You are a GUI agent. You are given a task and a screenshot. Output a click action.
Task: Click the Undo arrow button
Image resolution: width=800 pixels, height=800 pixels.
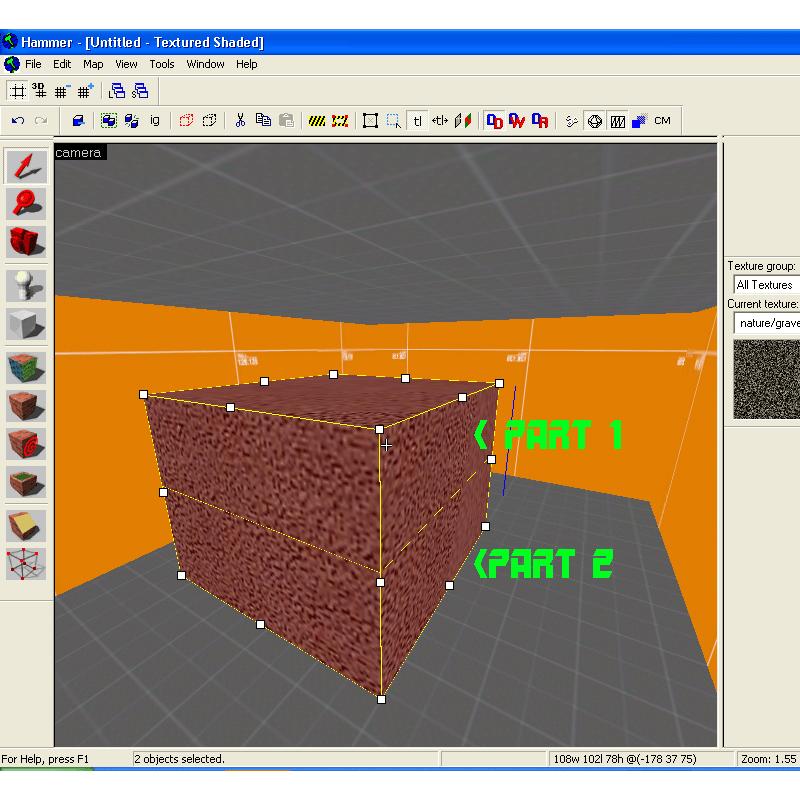click(18, 121)
